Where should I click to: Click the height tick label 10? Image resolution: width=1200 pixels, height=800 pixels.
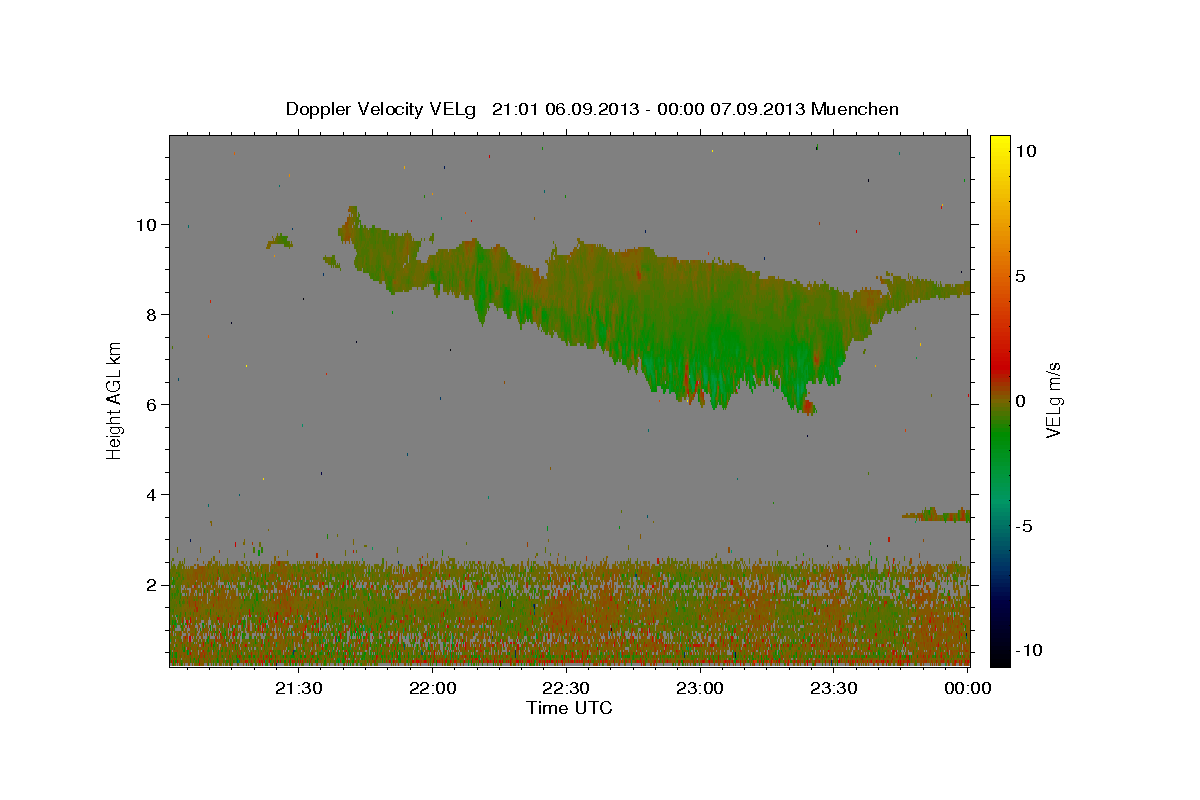pos(146,225)
